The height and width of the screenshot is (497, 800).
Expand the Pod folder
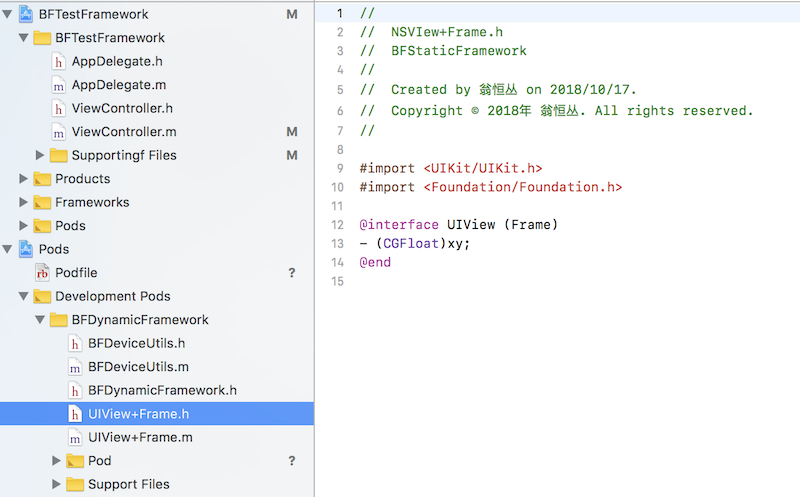click(56, 461)
